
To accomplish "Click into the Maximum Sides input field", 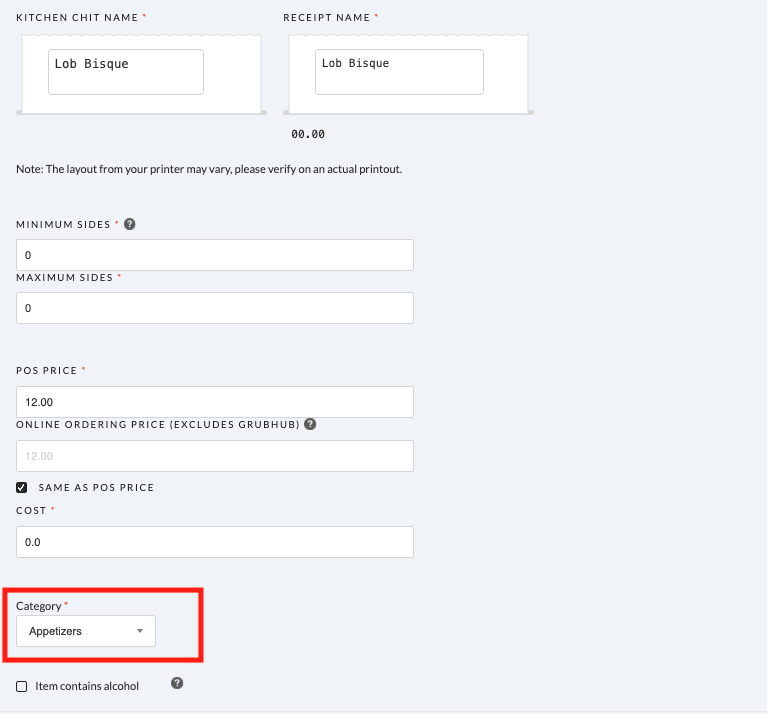I will (x=215, y=308).
